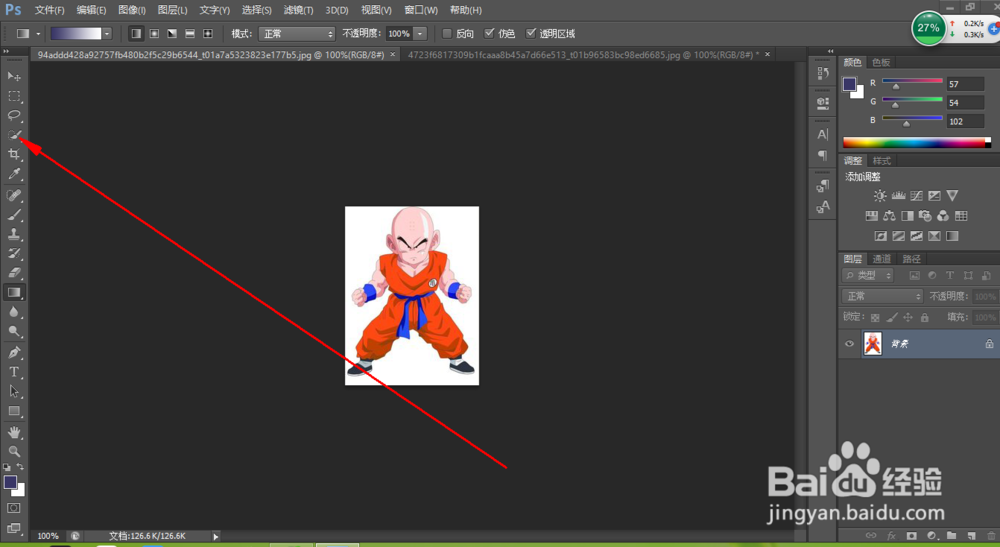Collapse the right panel dock
The width and height of the screenshot is (1000, 547).
click(x=830, y=51)
